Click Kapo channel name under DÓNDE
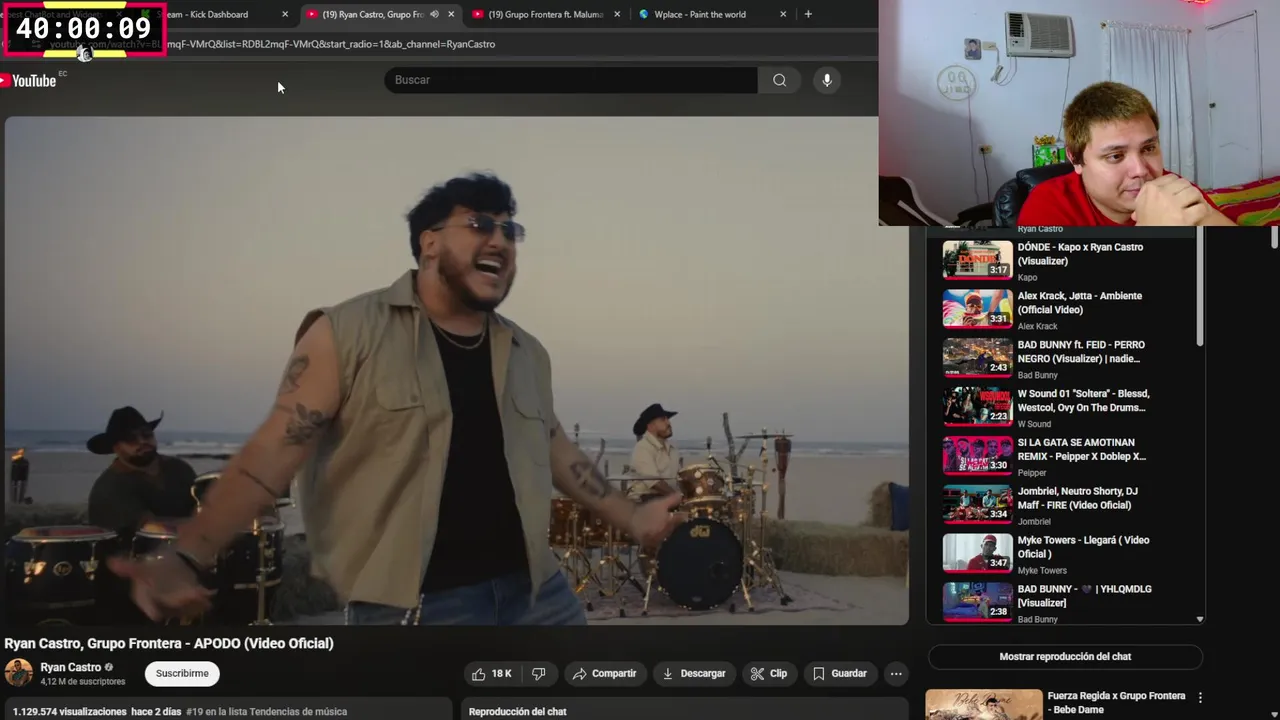 [x=1027, y=278]
